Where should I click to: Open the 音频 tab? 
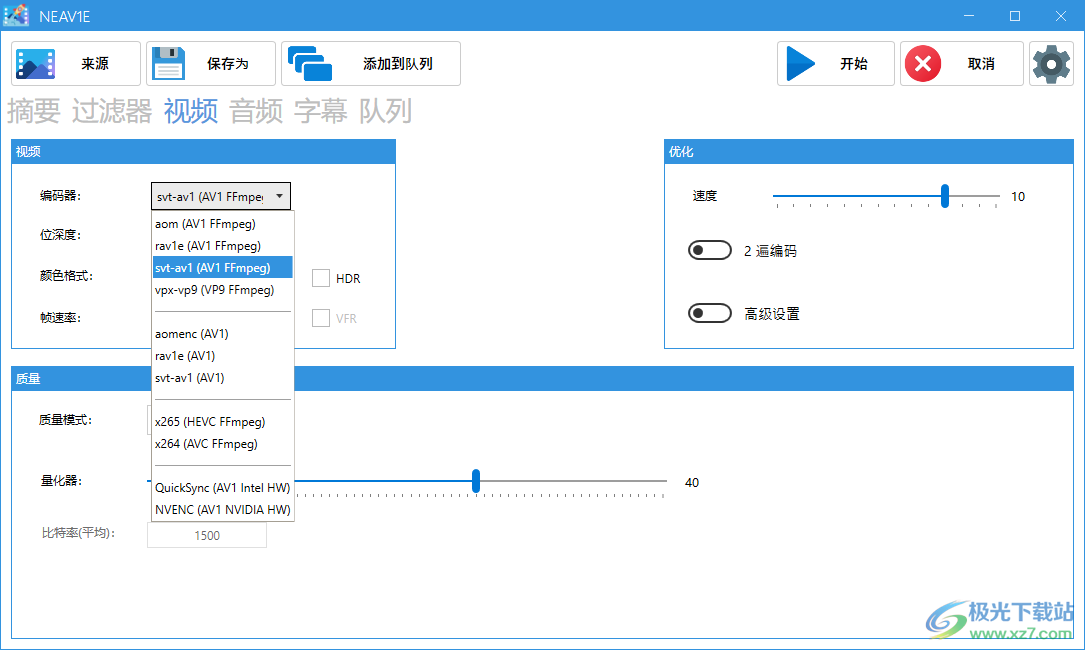[x=256, y=111]
